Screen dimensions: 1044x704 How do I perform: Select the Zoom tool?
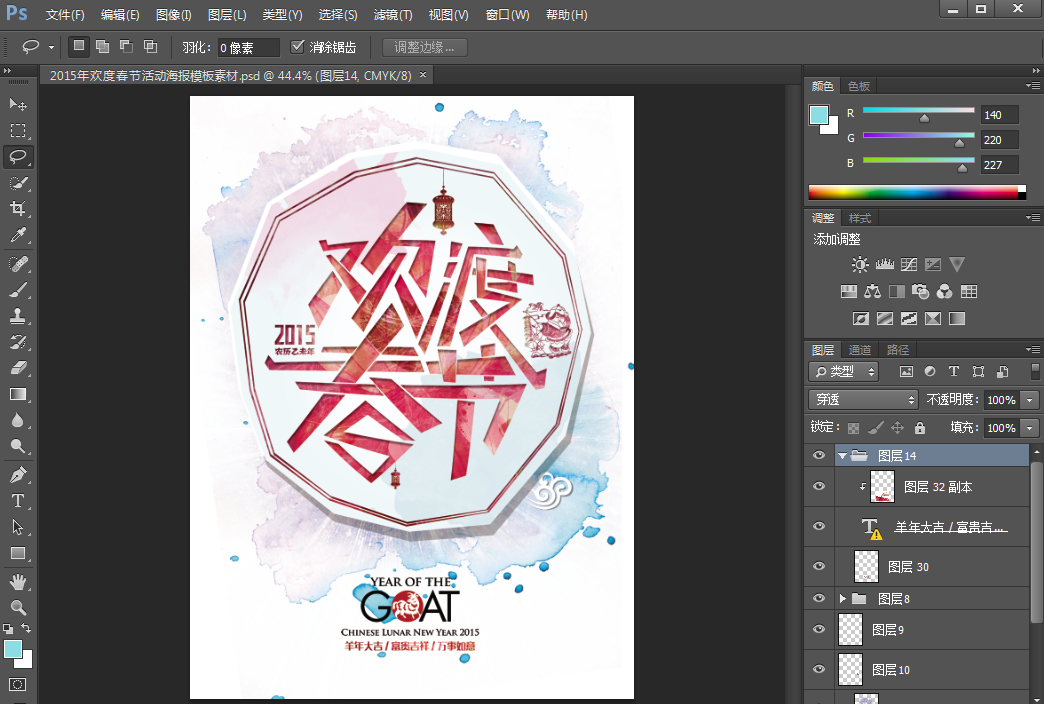18,607
